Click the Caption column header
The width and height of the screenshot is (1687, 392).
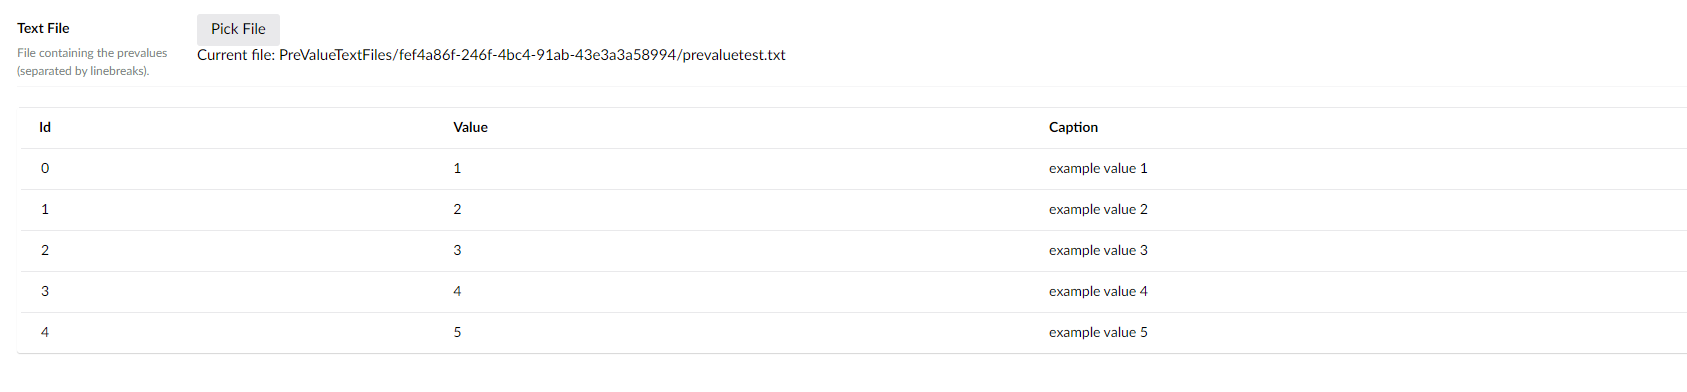[1073, 127]
